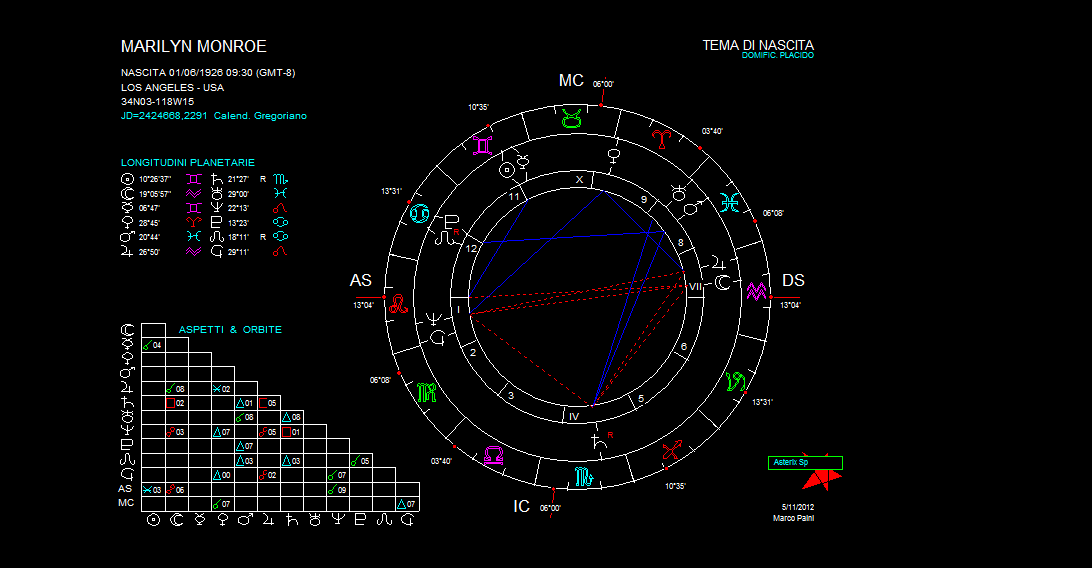Select the Pluto longitude 13°23' value
The width and height of the screenshot is (1092, 569).
238,223
